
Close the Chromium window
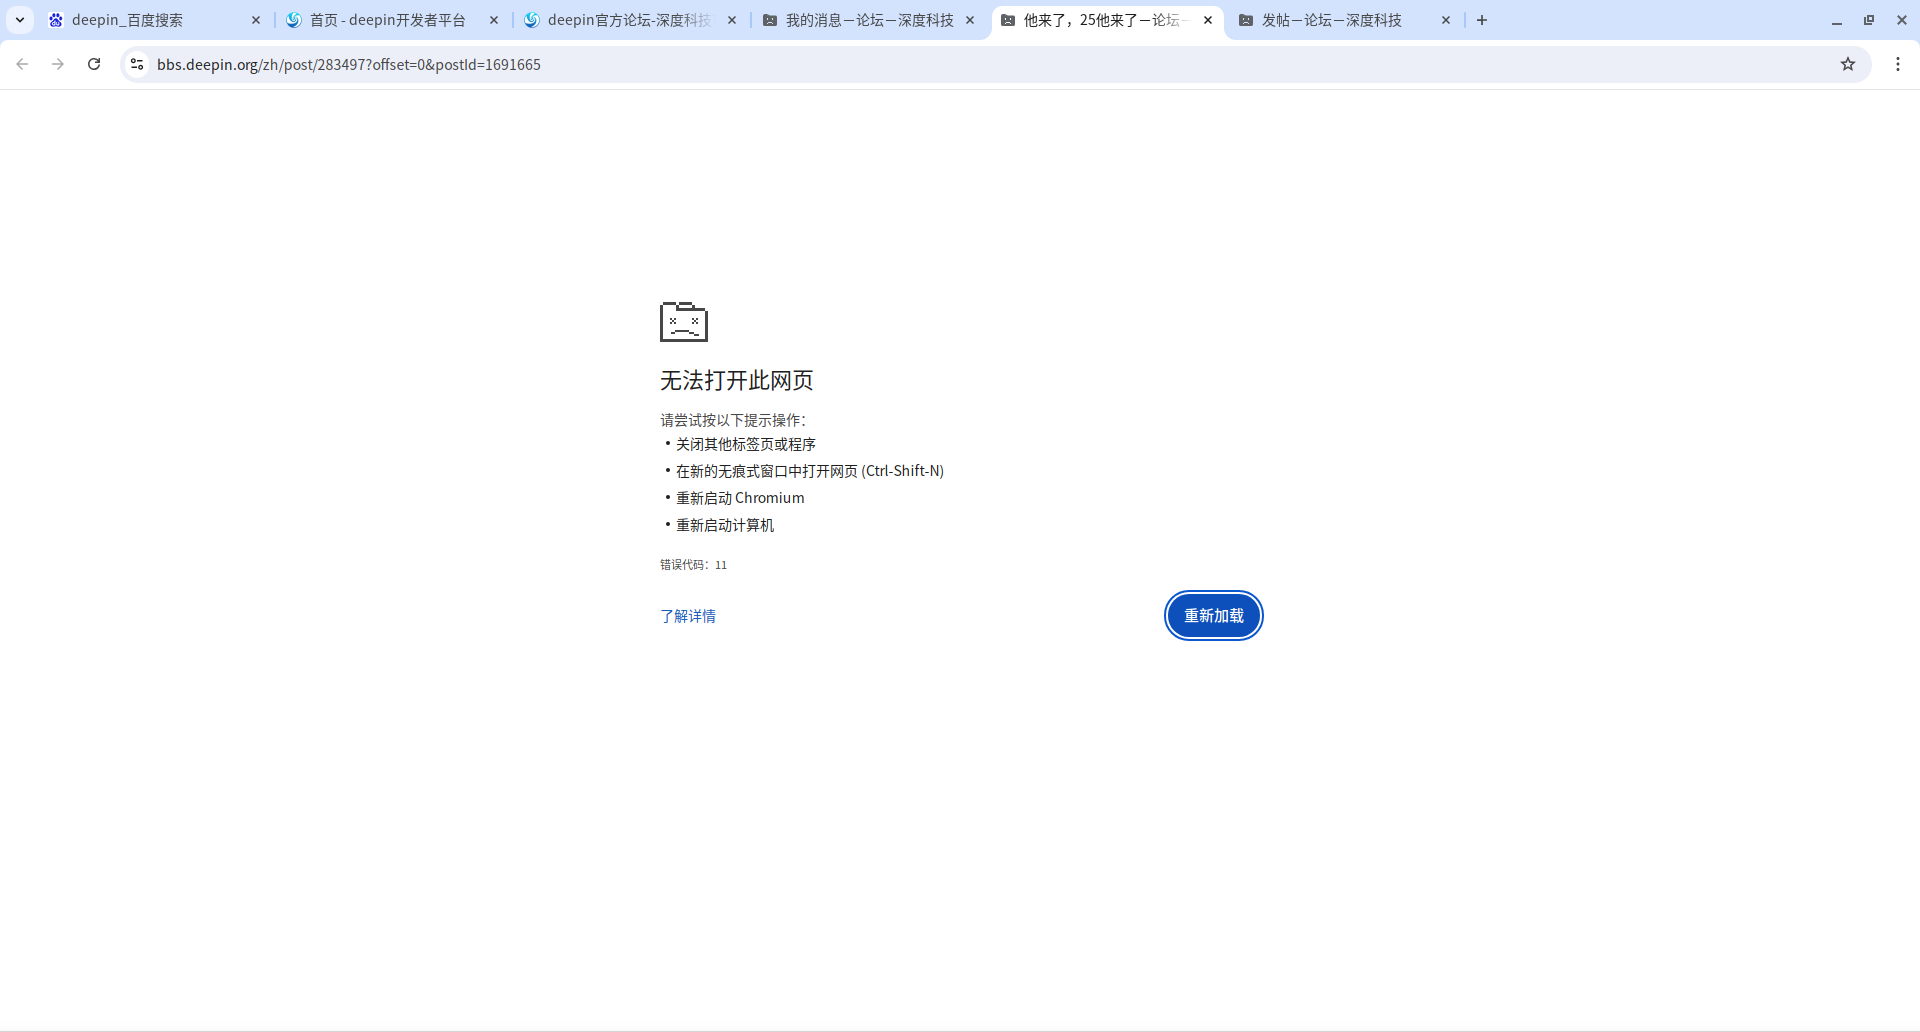[x=1902, y=20]
